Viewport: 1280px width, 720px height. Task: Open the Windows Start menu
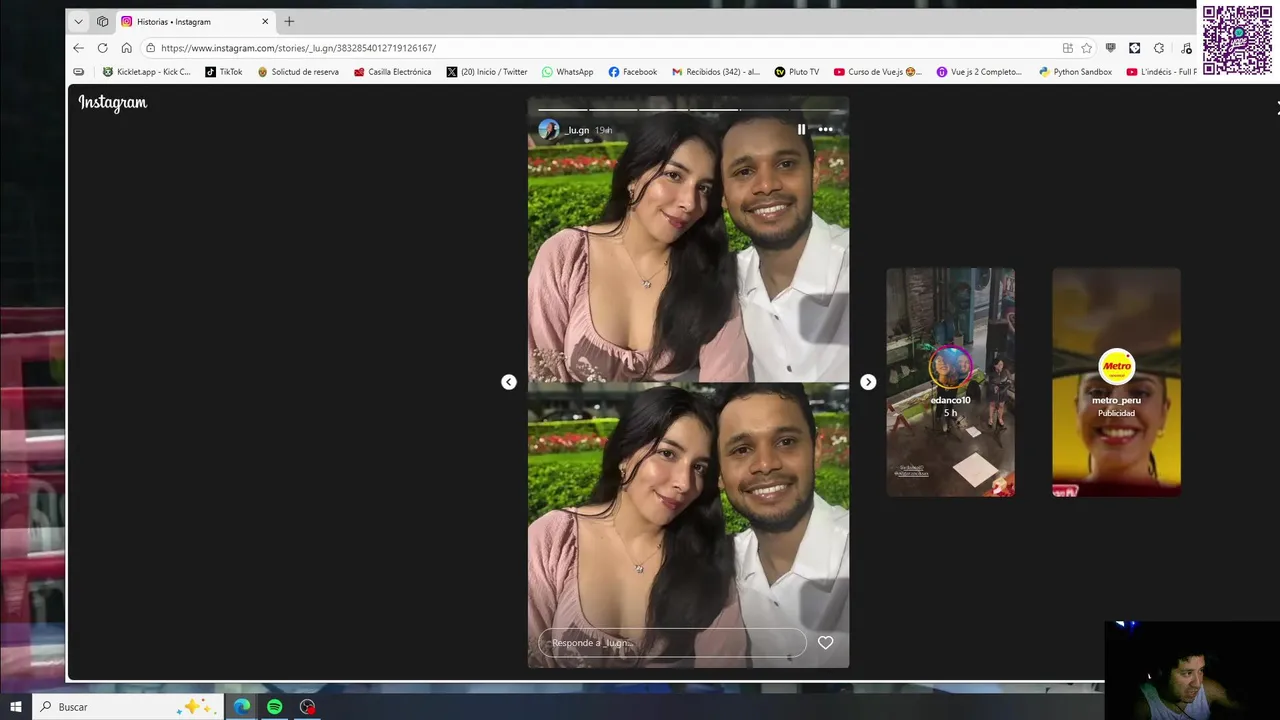pyautogui.click(x=16, y=707)
